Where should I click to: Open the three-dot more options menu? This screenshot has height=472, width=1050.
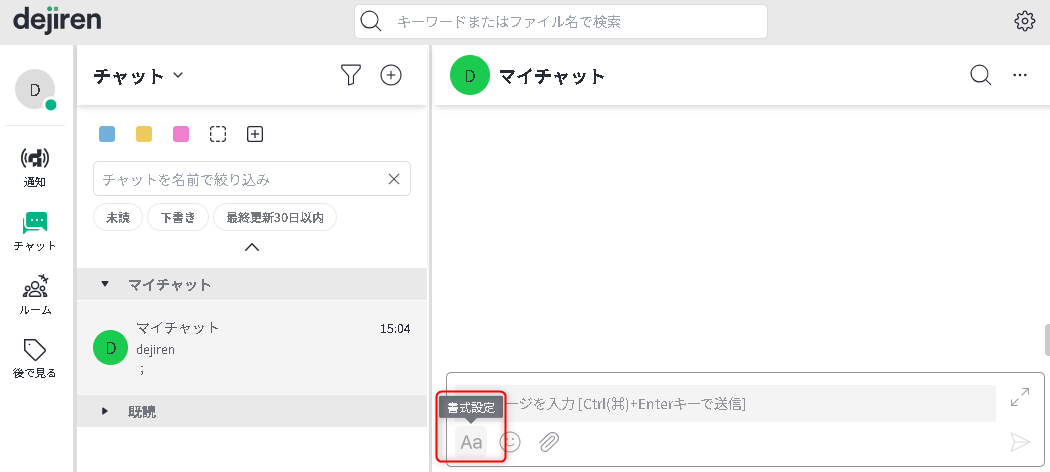pos(1020,75)
